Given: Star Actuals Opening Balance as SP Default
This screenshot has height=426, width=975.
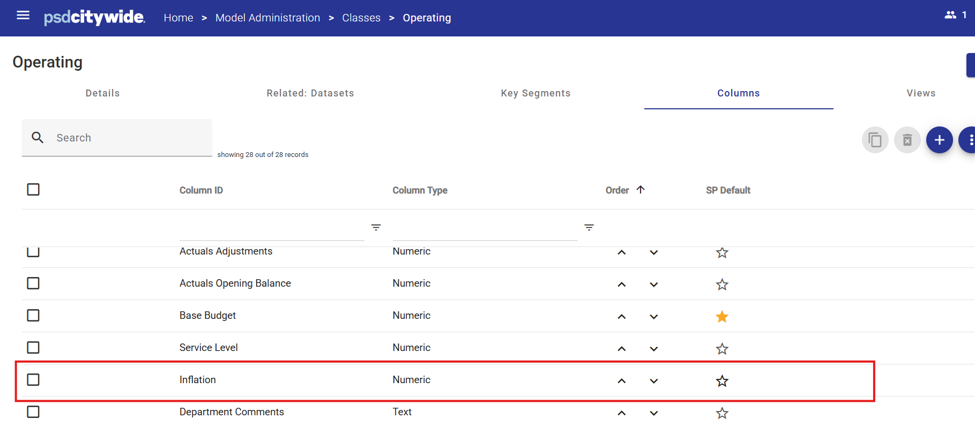Looking at the screenshot, I should point(722,284).
